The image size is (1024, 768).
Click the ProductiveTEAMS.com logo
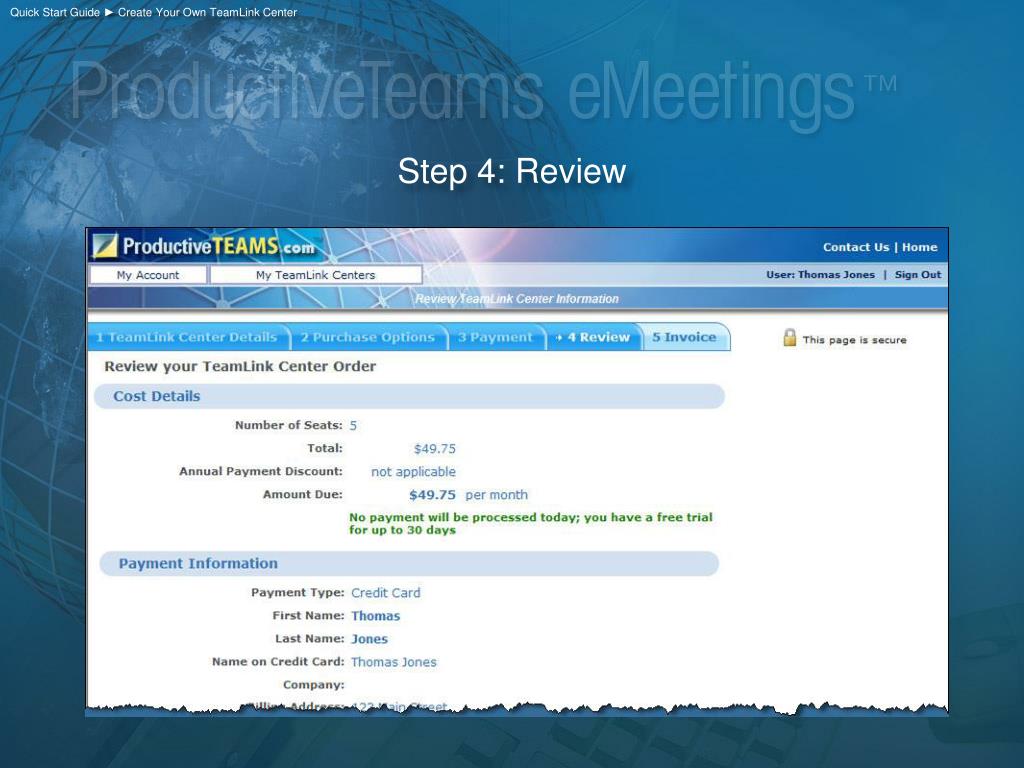click(x=204, y=246)
